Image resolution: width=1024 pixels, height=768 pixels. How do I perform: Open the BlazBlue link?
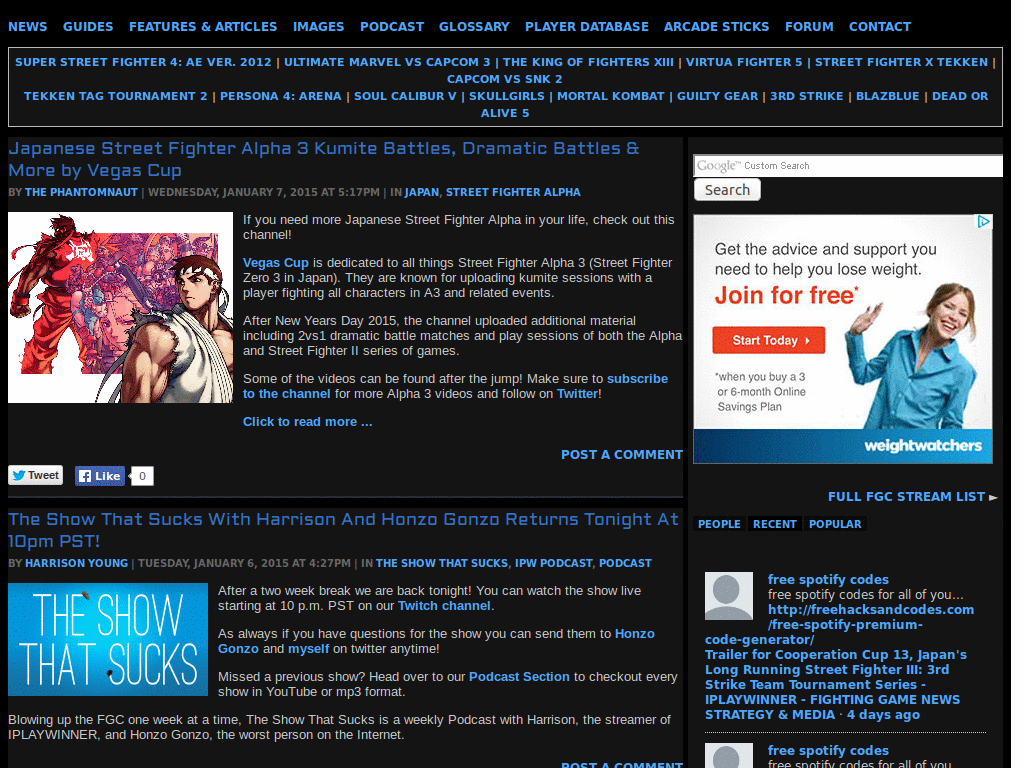[x=888, y=96]
